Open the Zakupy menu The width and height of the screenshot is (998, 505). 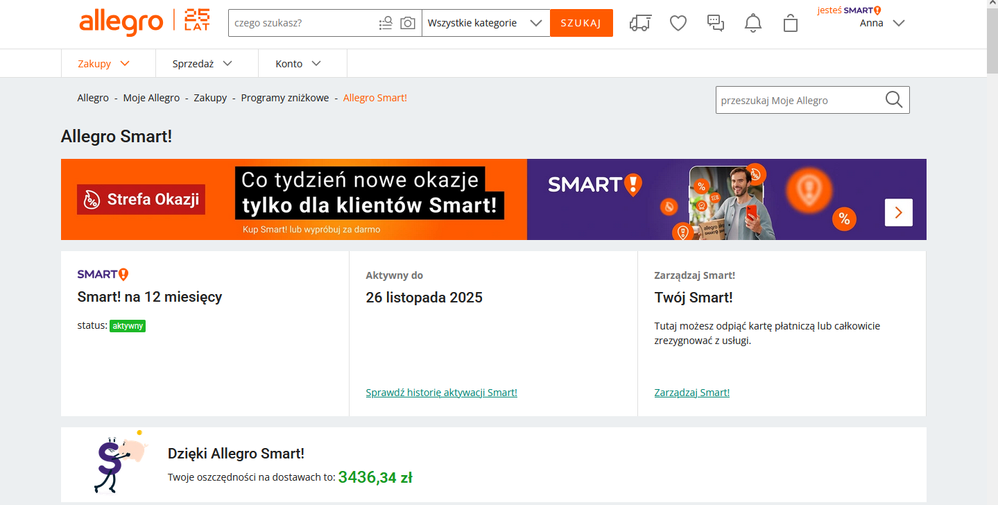pyautogui.click(x=104, y=64)
